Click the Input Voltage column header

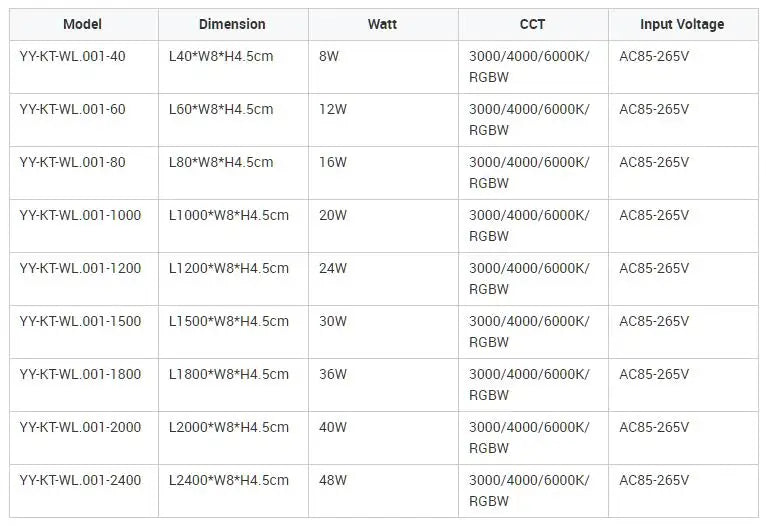[x=683, y=24]
